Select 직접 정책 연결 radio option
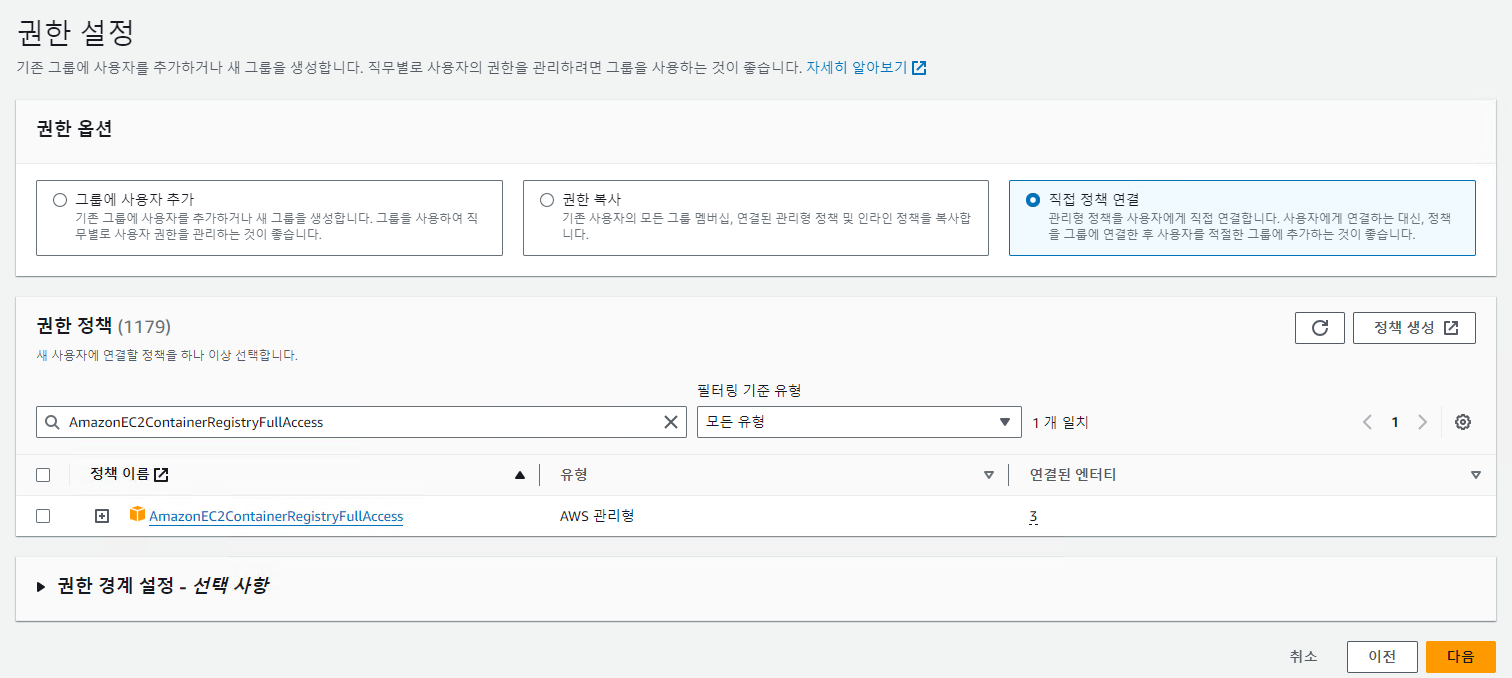 [1033, 200]
